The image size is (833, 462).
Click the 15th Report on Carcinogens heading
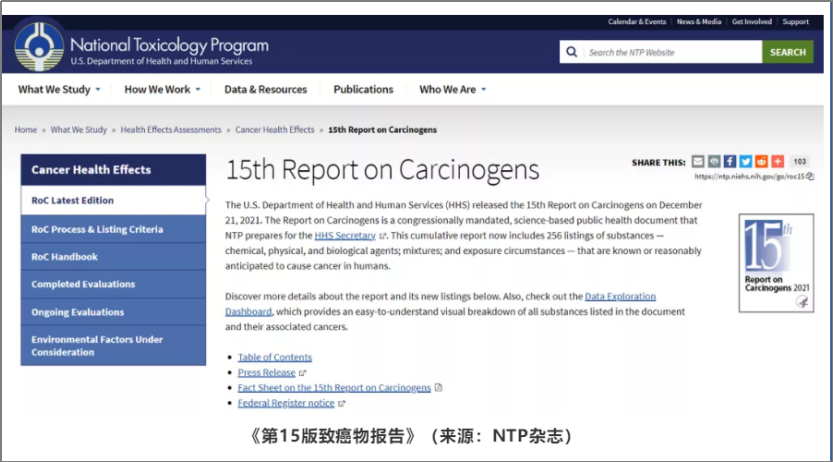382,169
